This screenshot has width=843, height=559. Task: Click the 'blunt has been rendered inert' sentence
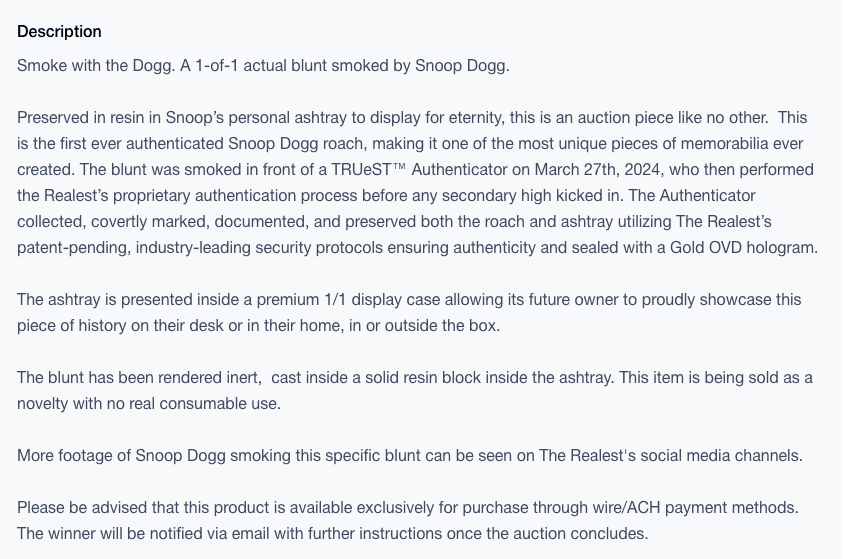139,377
